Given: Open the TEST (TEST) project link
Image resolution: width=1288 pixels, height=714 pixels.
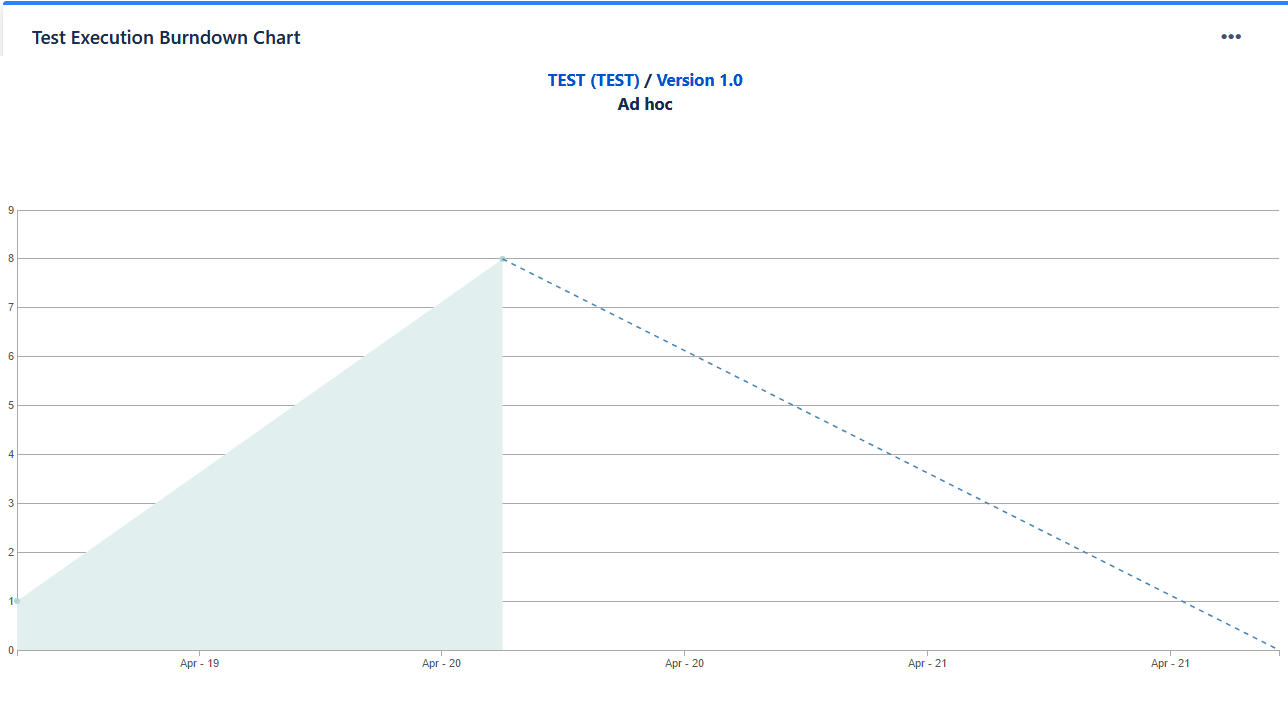Looking at the screenshot, I should [593, 80].
